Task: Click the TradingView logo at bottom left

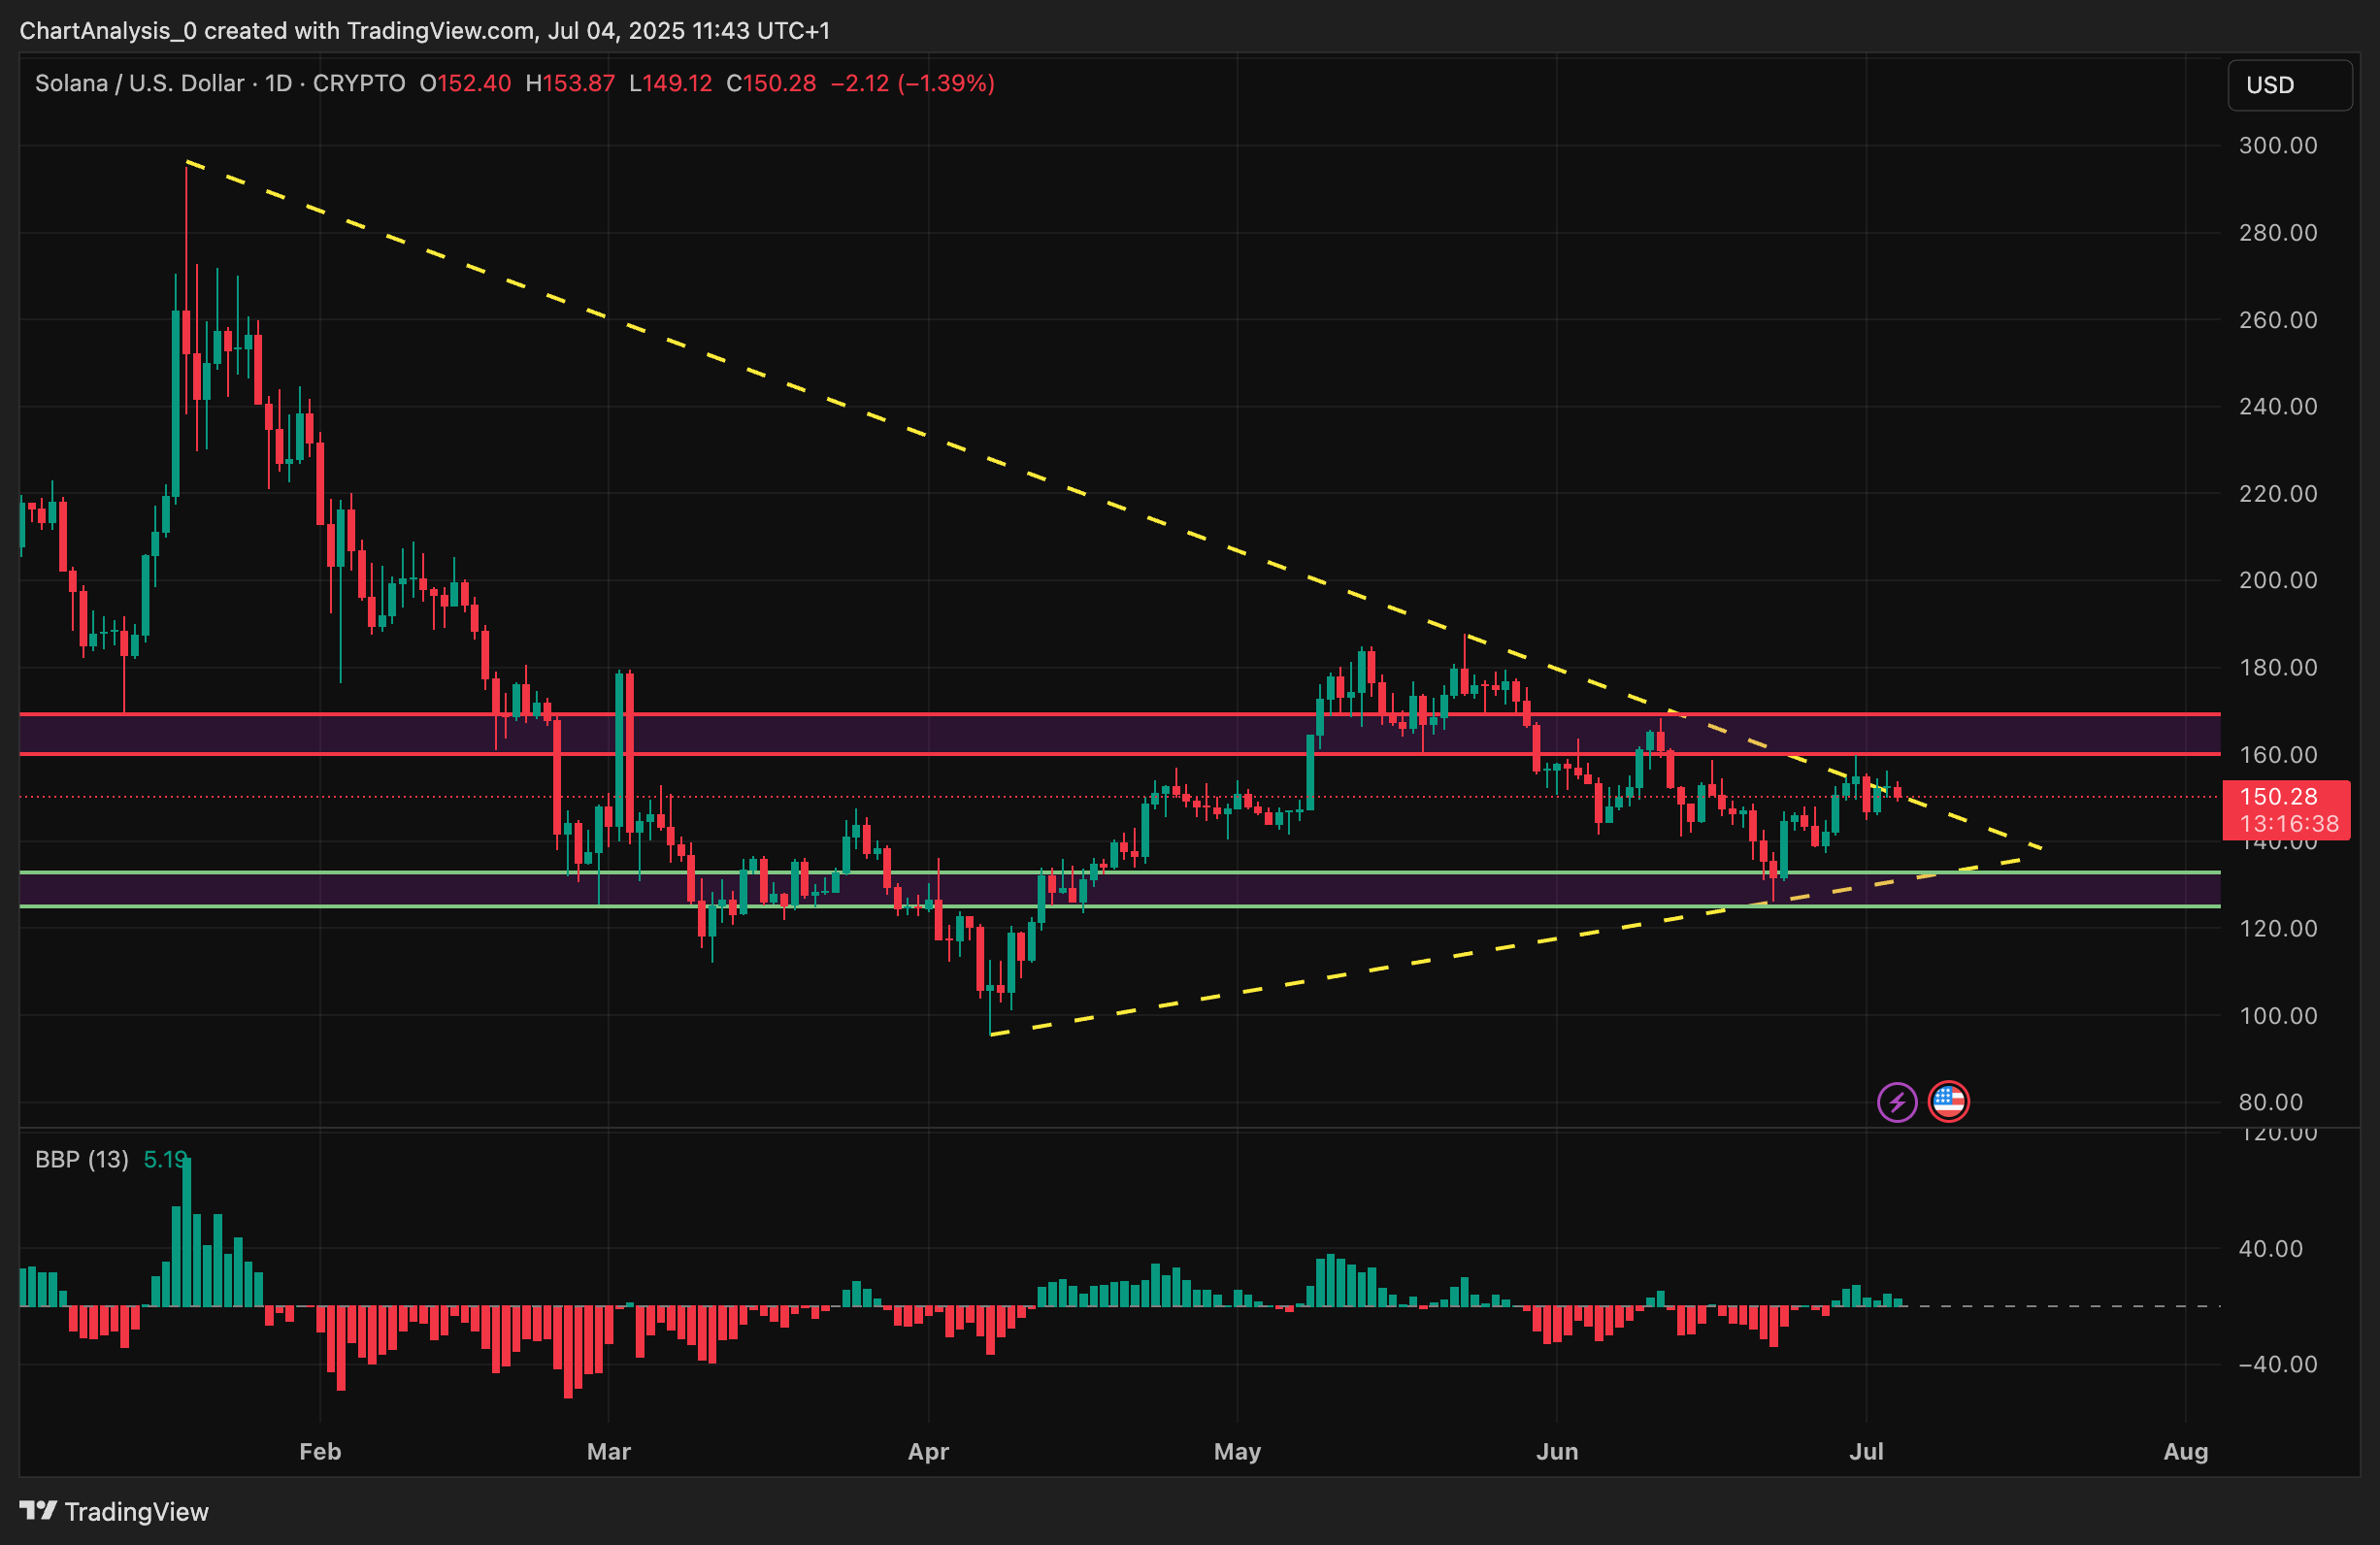Action: tap(114, 1511)
